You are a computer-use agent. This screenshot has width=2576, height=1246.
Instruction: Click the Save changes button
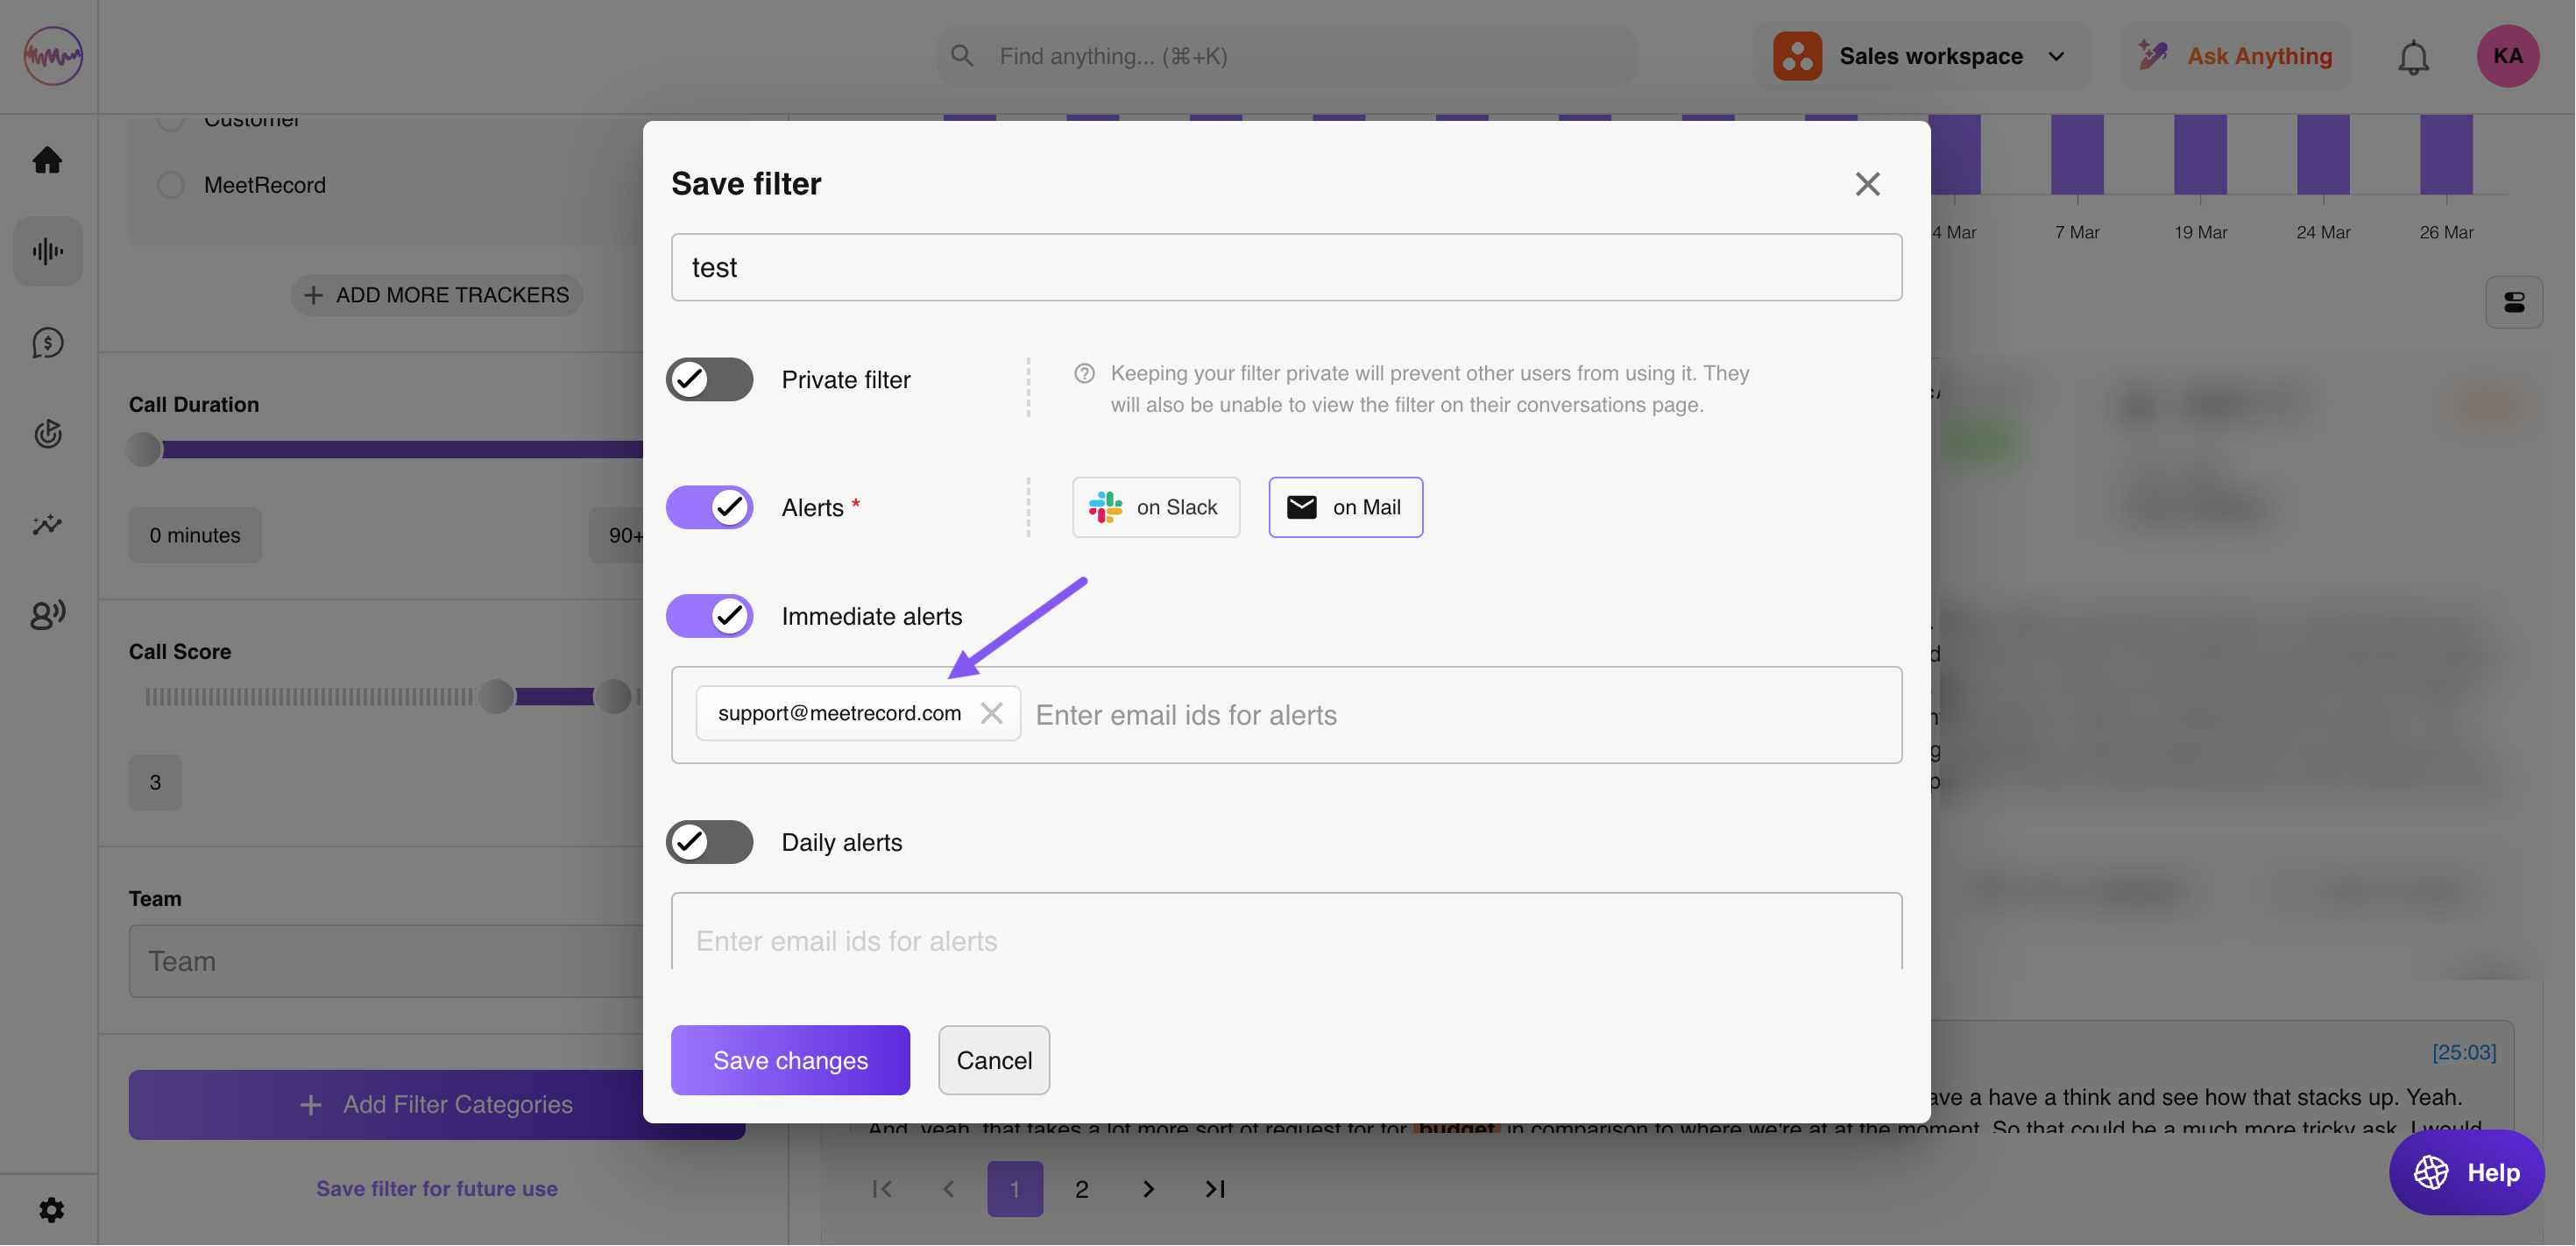[790, 1060]
